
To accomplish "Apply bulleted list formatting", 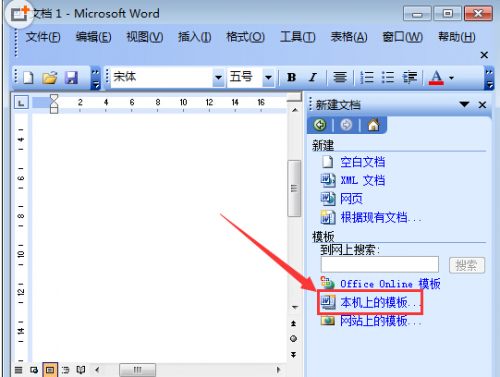I will [x=388, y=77].
